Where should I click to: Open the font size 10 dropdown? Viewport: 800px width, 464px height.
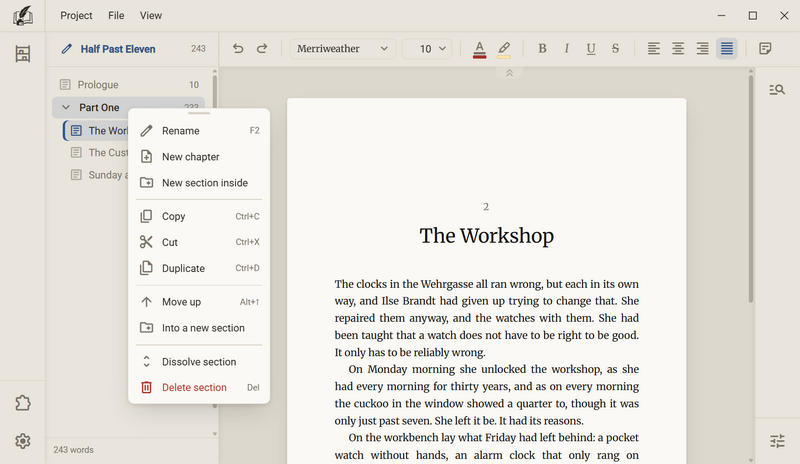427,48
